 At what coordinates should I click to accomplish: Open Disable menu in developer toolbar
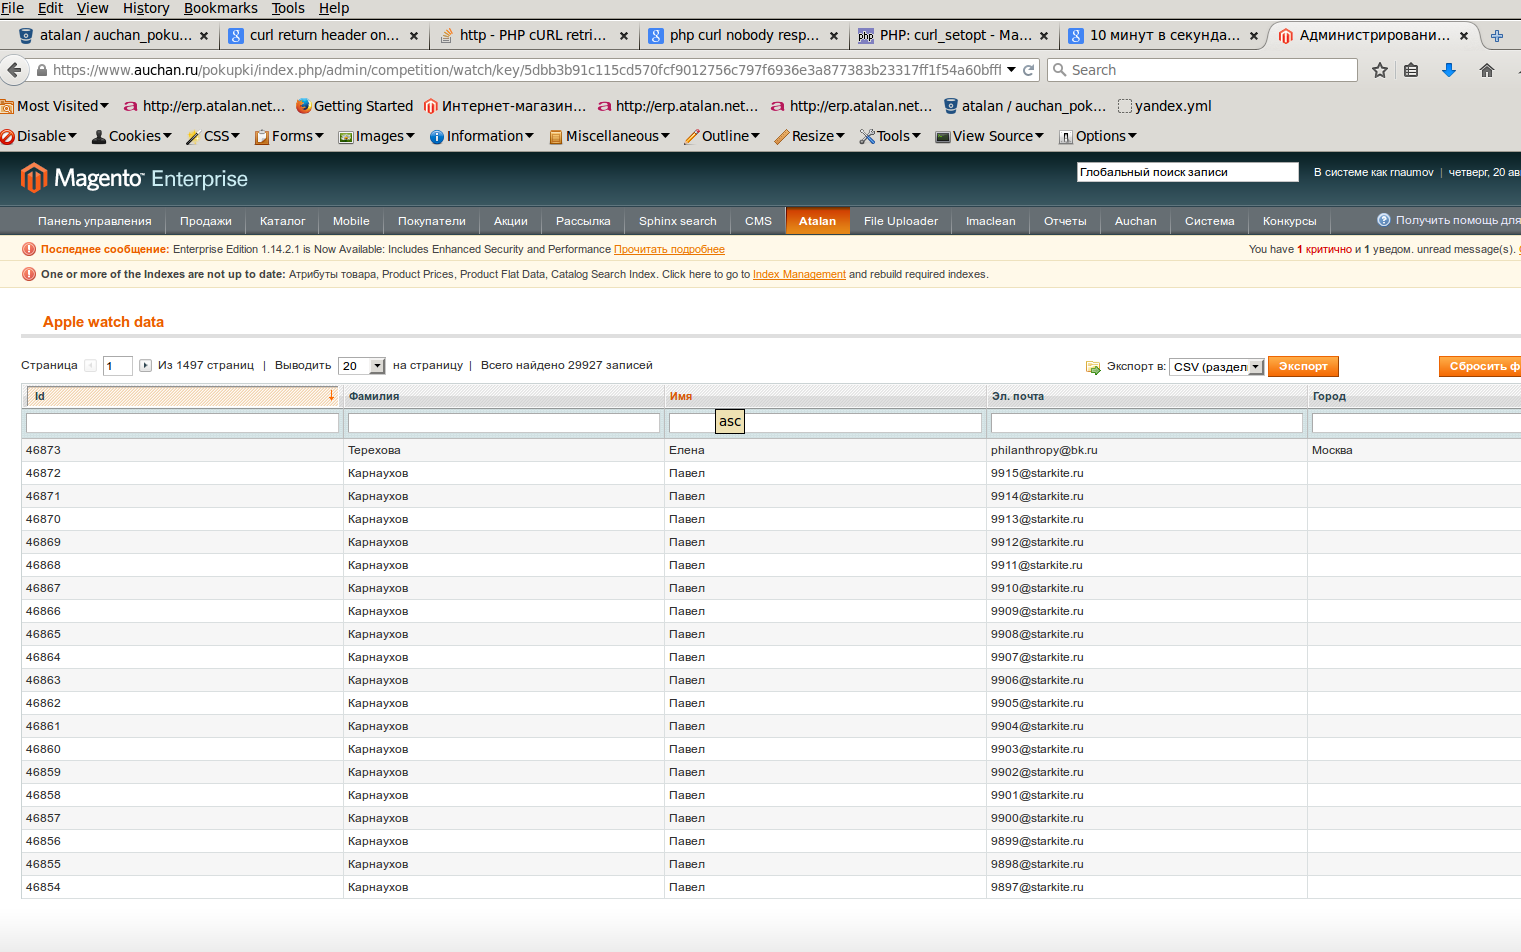point(39,136)
